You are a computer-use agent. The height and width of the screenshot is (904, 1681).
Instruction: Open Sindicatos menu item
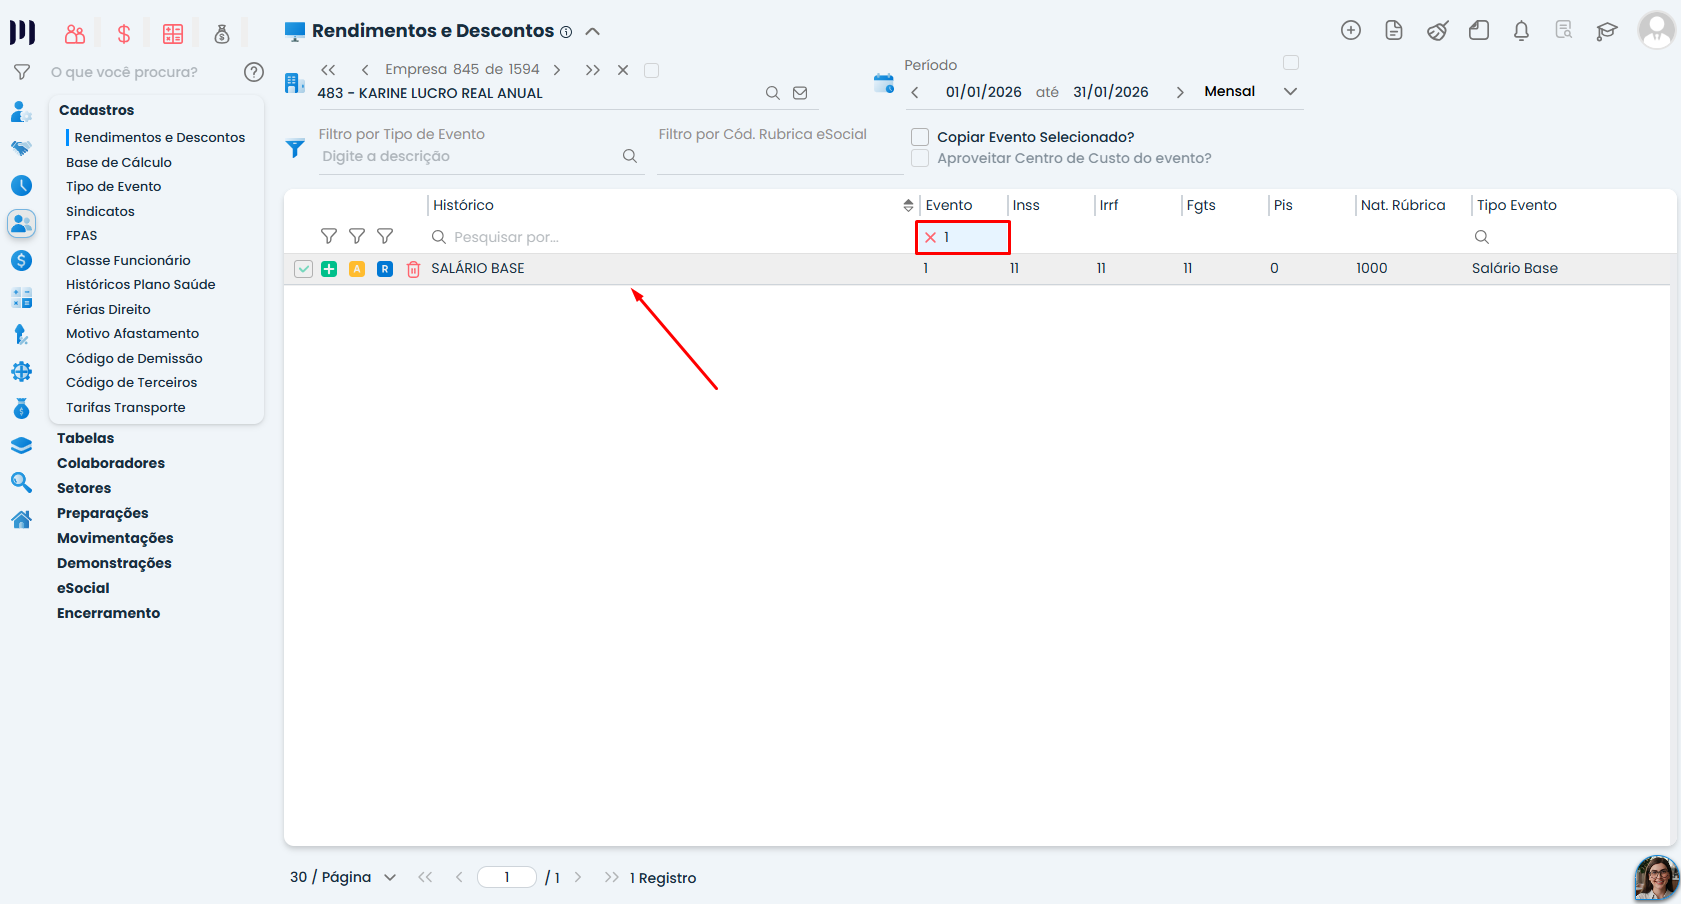(100, 211)
